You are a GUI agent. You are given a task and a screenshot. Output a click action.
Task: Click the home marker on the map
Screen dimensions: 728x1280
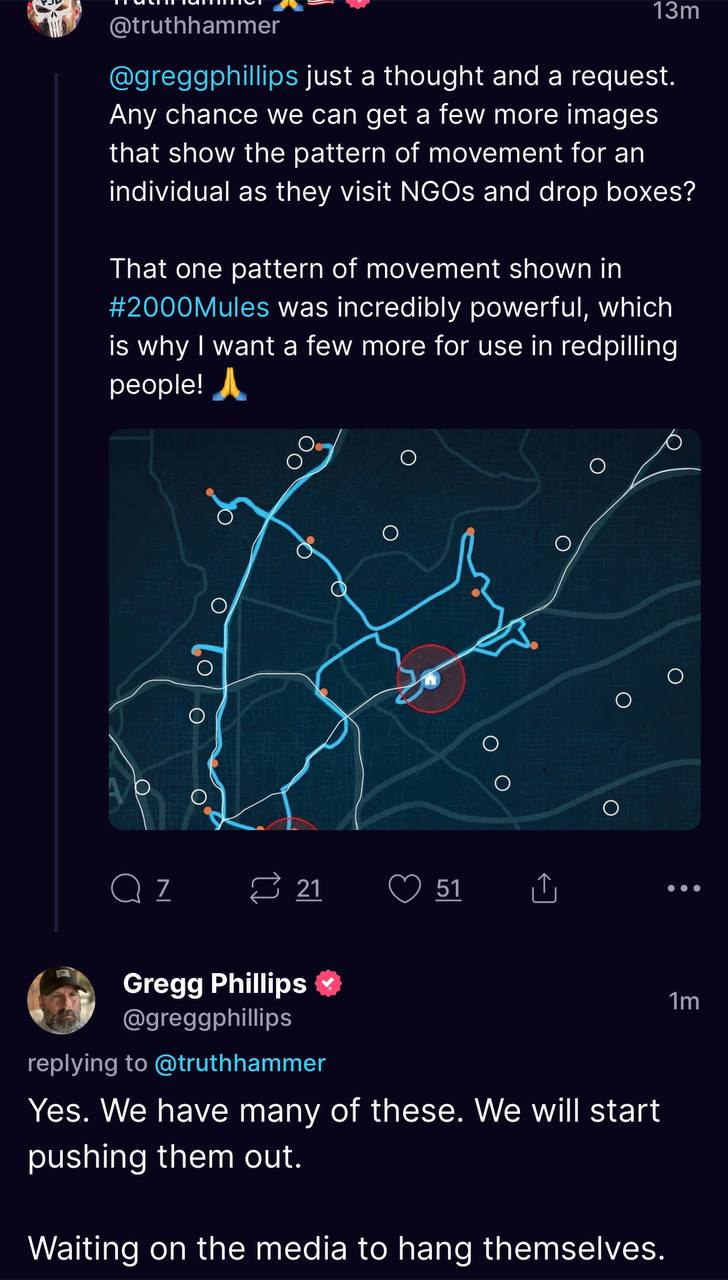coord(431,680)
